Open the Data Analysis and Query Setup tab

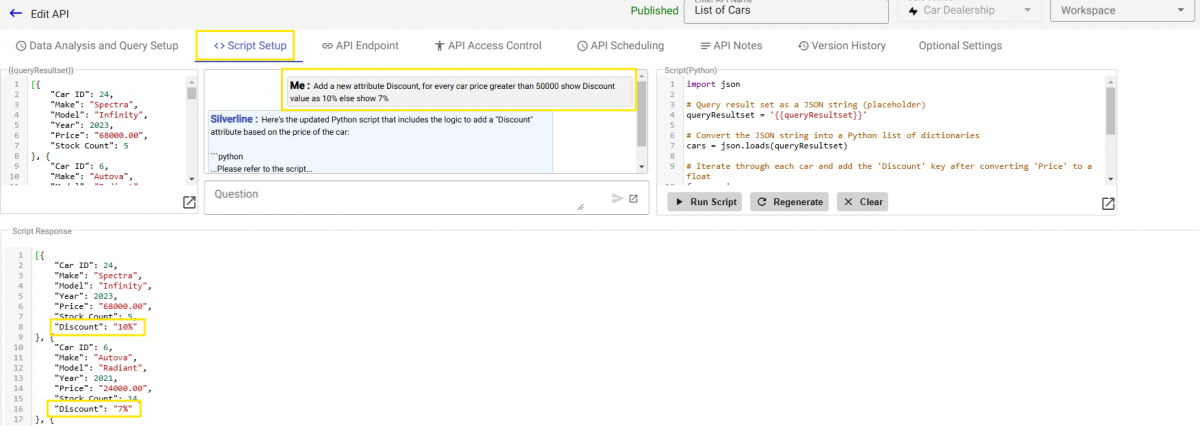click(97, 46)
